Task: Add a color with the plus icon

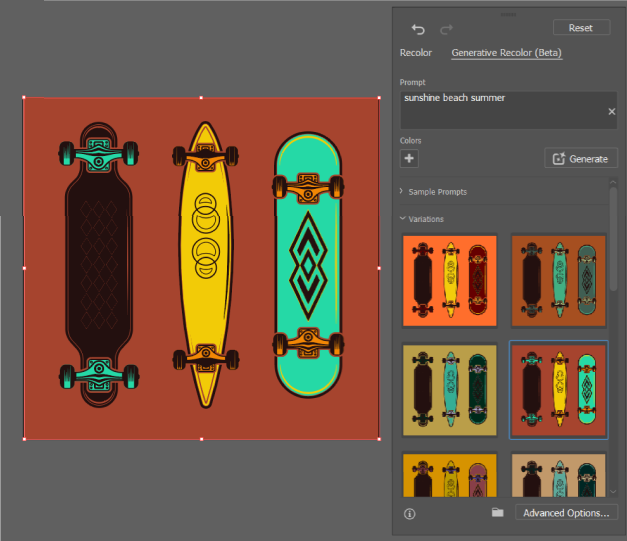Action: pyautogui.click(x=409, y=158)
